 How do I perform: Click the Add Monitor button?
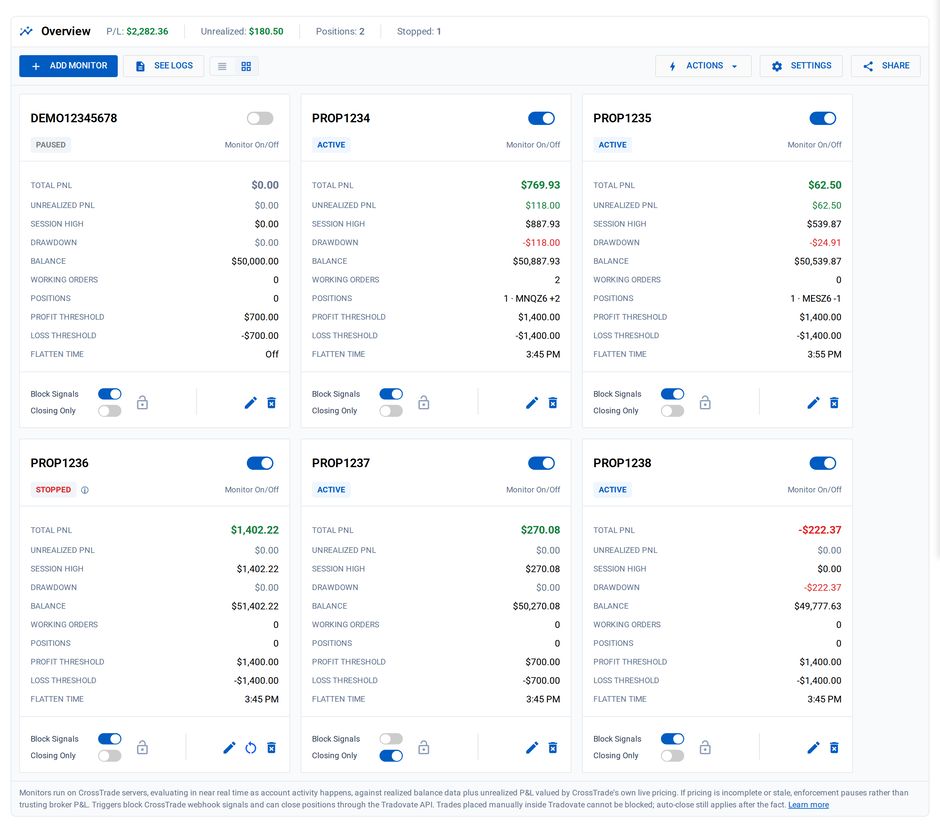coord(68,66)
